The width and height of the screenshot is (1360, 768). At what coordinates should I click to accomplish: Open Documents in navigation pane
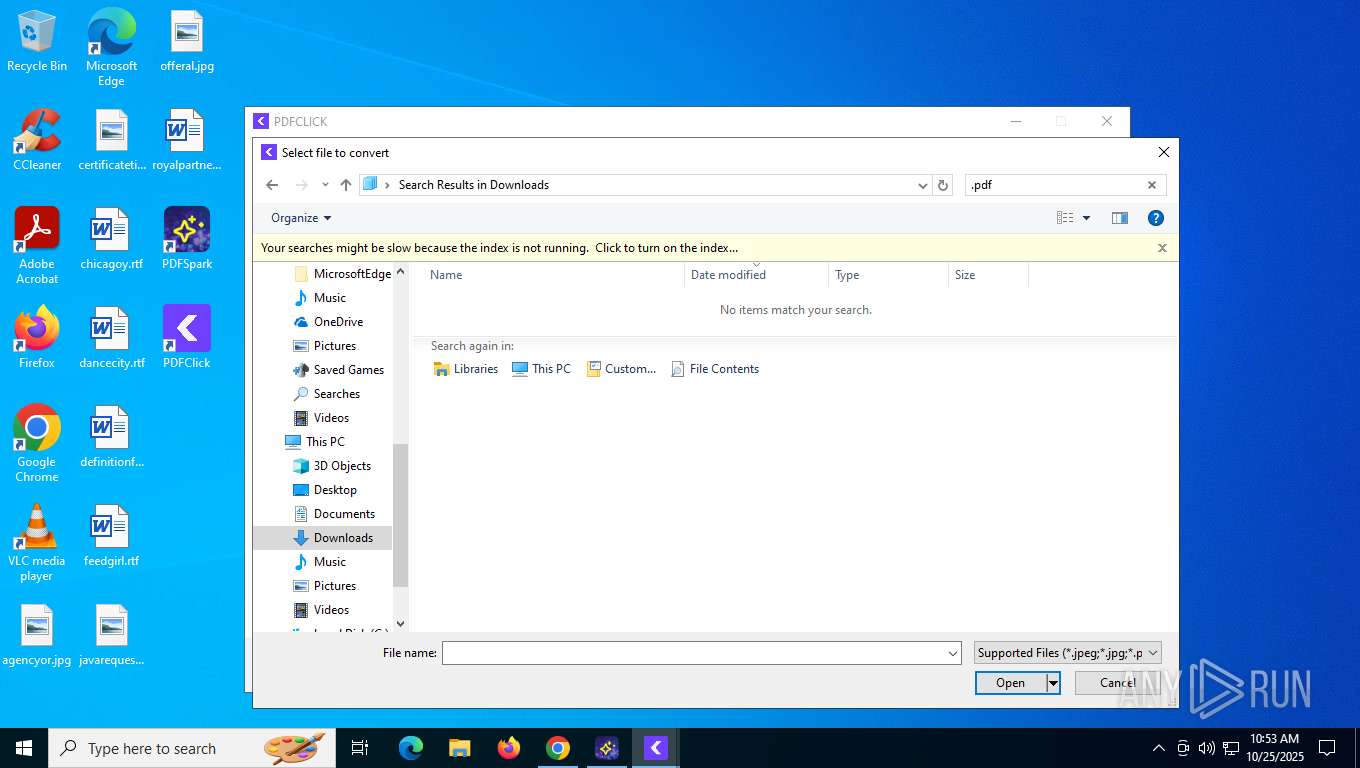coord(334,514)
